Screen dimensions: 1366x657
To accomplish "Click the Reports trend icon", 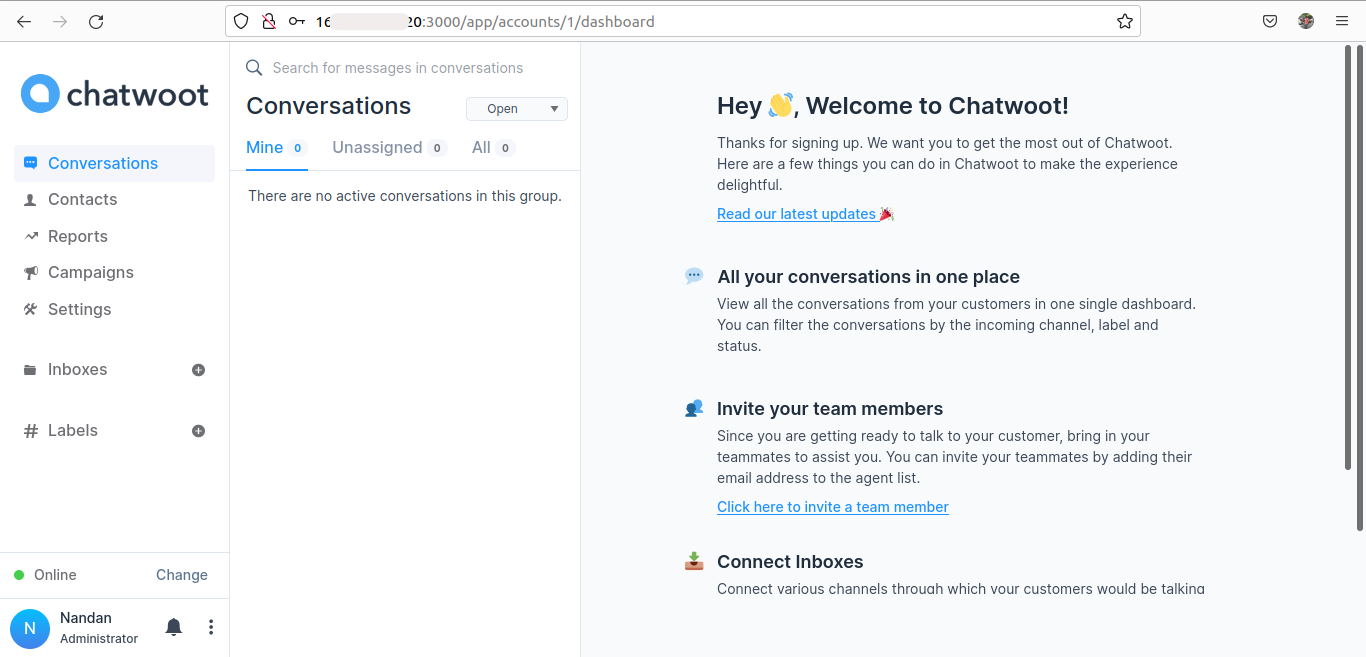I will coord(30,236).
